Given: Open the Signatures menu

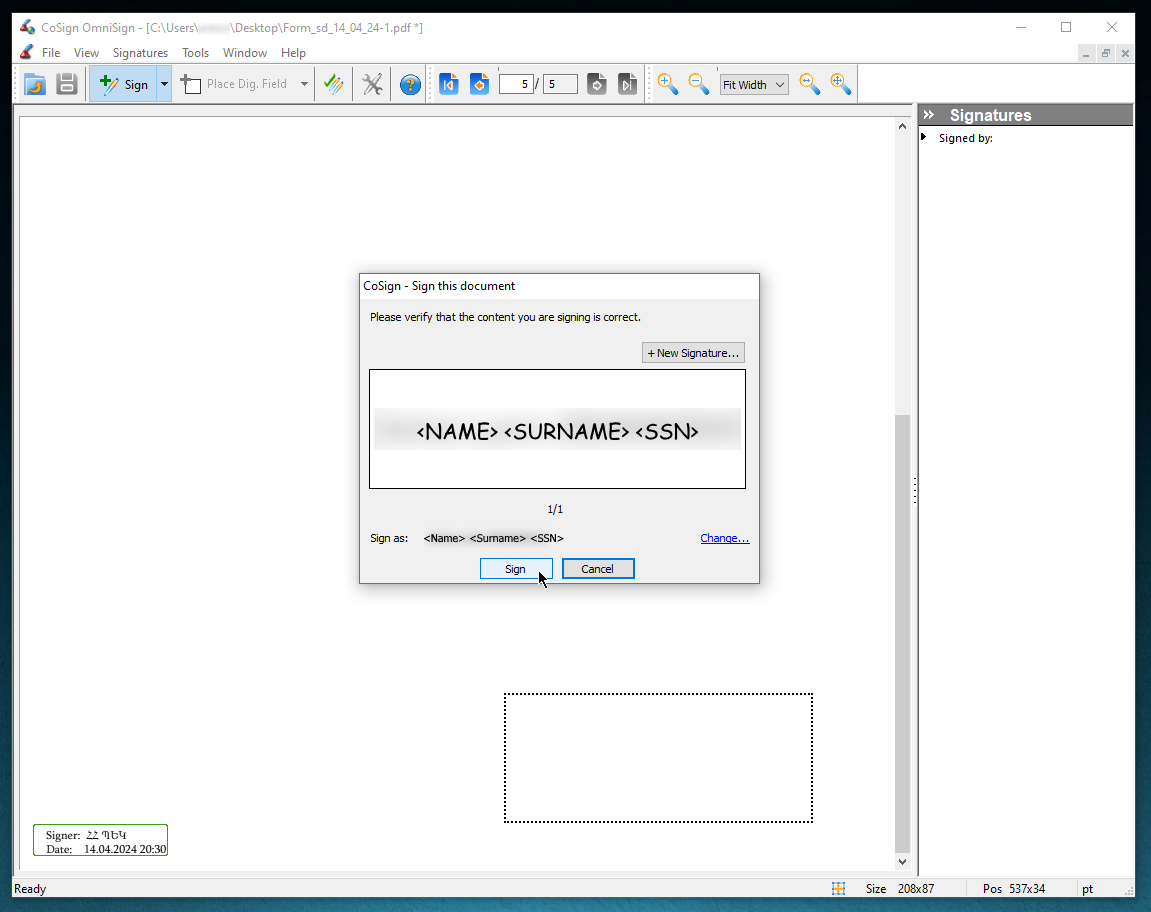Looking at the screenshot, I should [x=140, y=53].
